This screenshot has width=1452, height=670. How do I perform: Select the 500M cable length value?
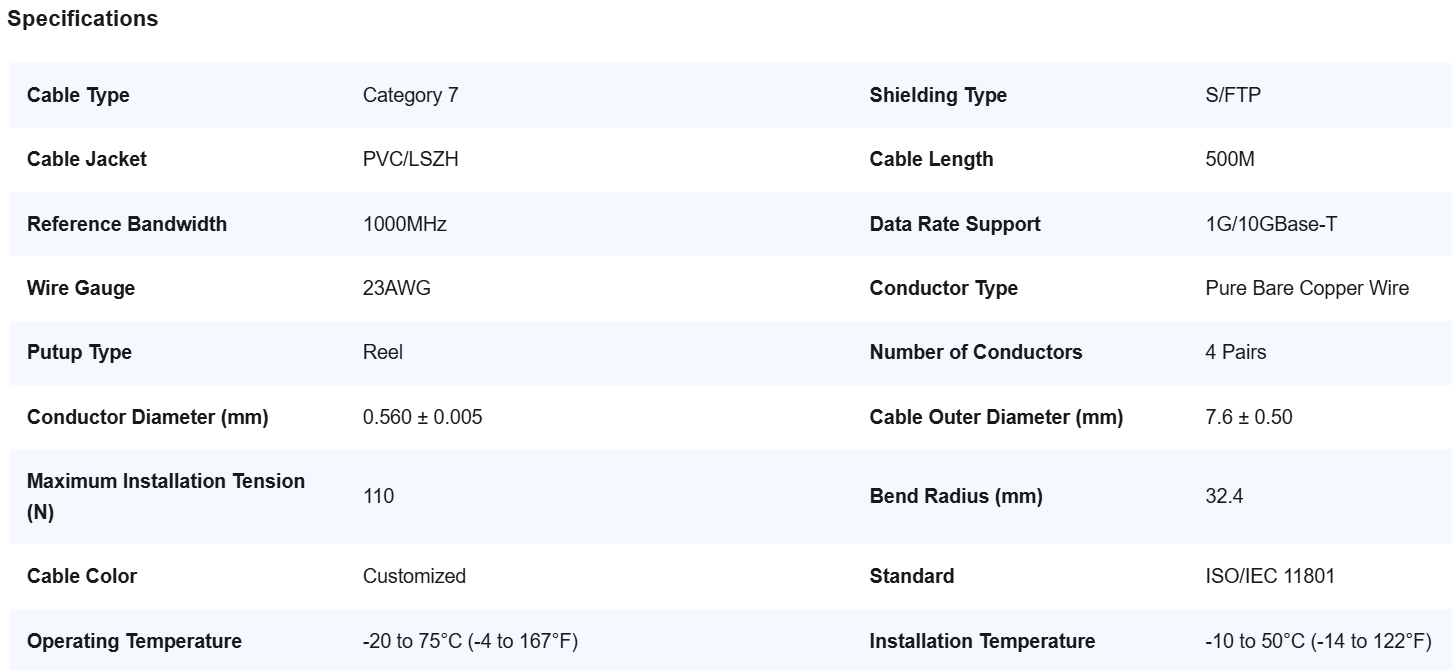click(x=1230, y=160)
